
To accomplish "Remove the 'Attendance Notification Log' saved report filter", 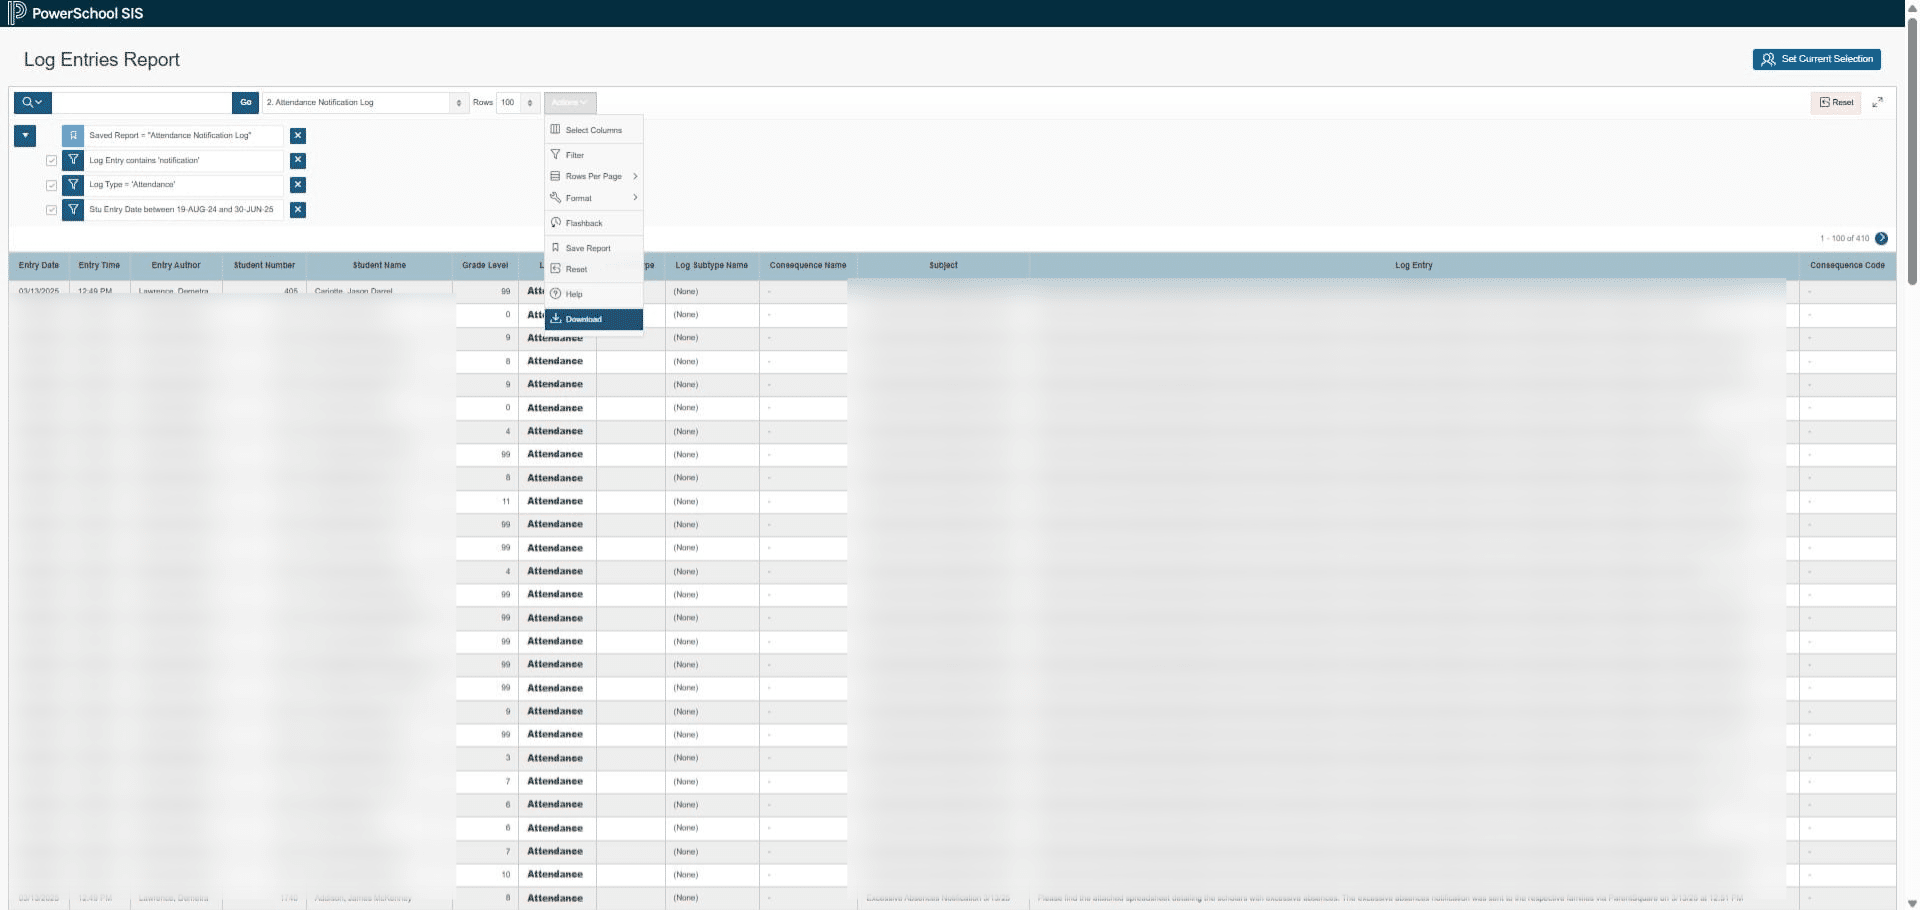I will (x=298, y=135).
